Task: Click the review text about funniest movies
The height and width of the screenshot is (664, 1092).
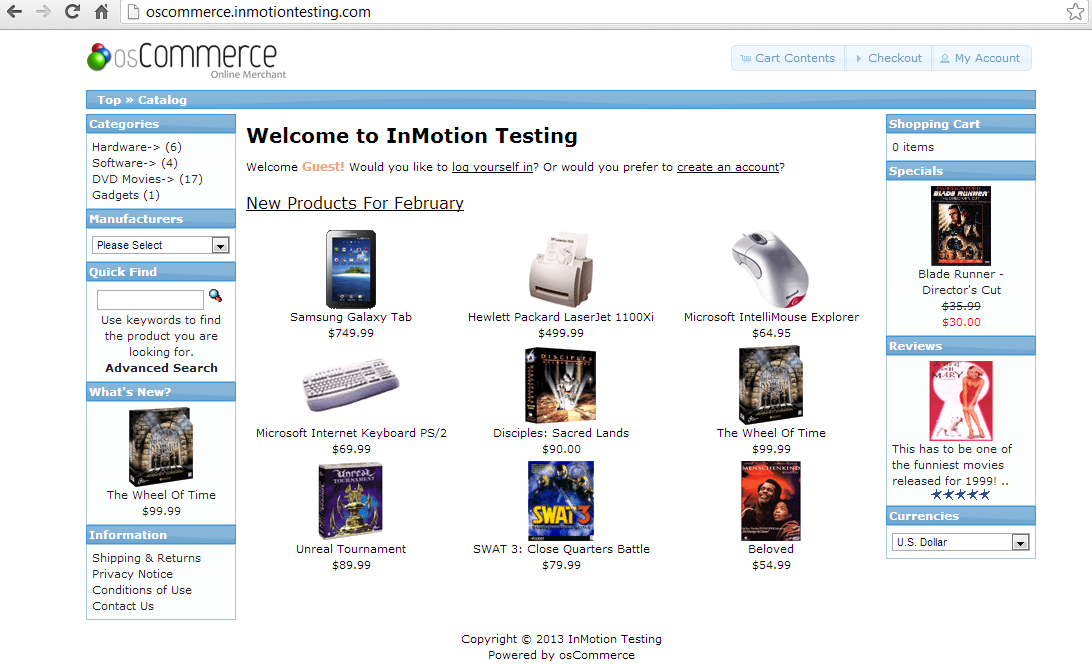Action: [x=951, y=465]
